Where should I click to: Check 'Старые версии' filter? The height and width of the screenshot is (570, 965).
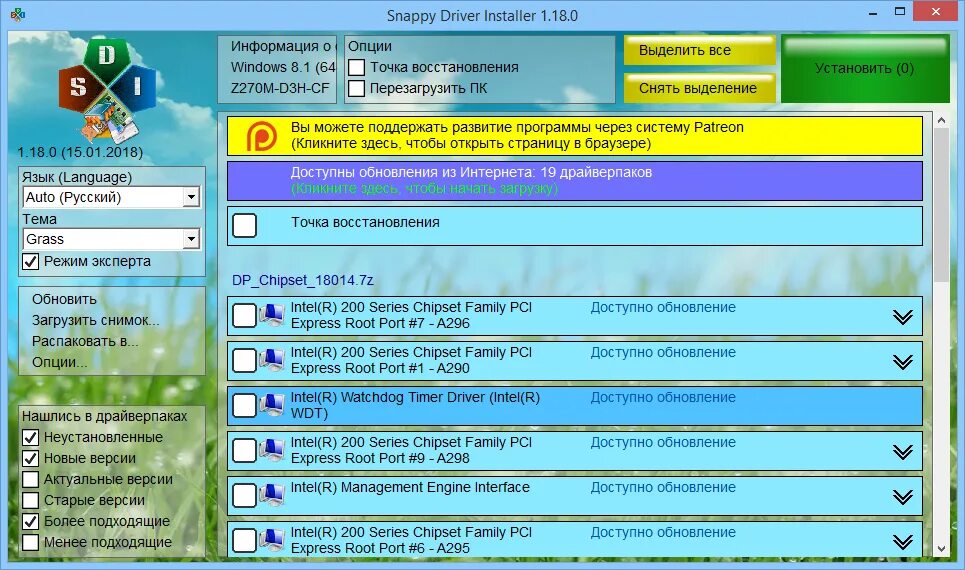[31, 500]
